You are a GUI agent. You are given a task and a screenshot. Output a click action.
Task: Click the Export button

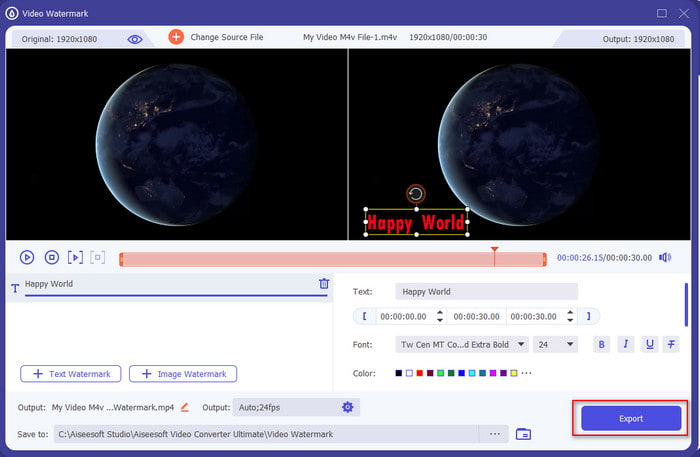(630, 418)
